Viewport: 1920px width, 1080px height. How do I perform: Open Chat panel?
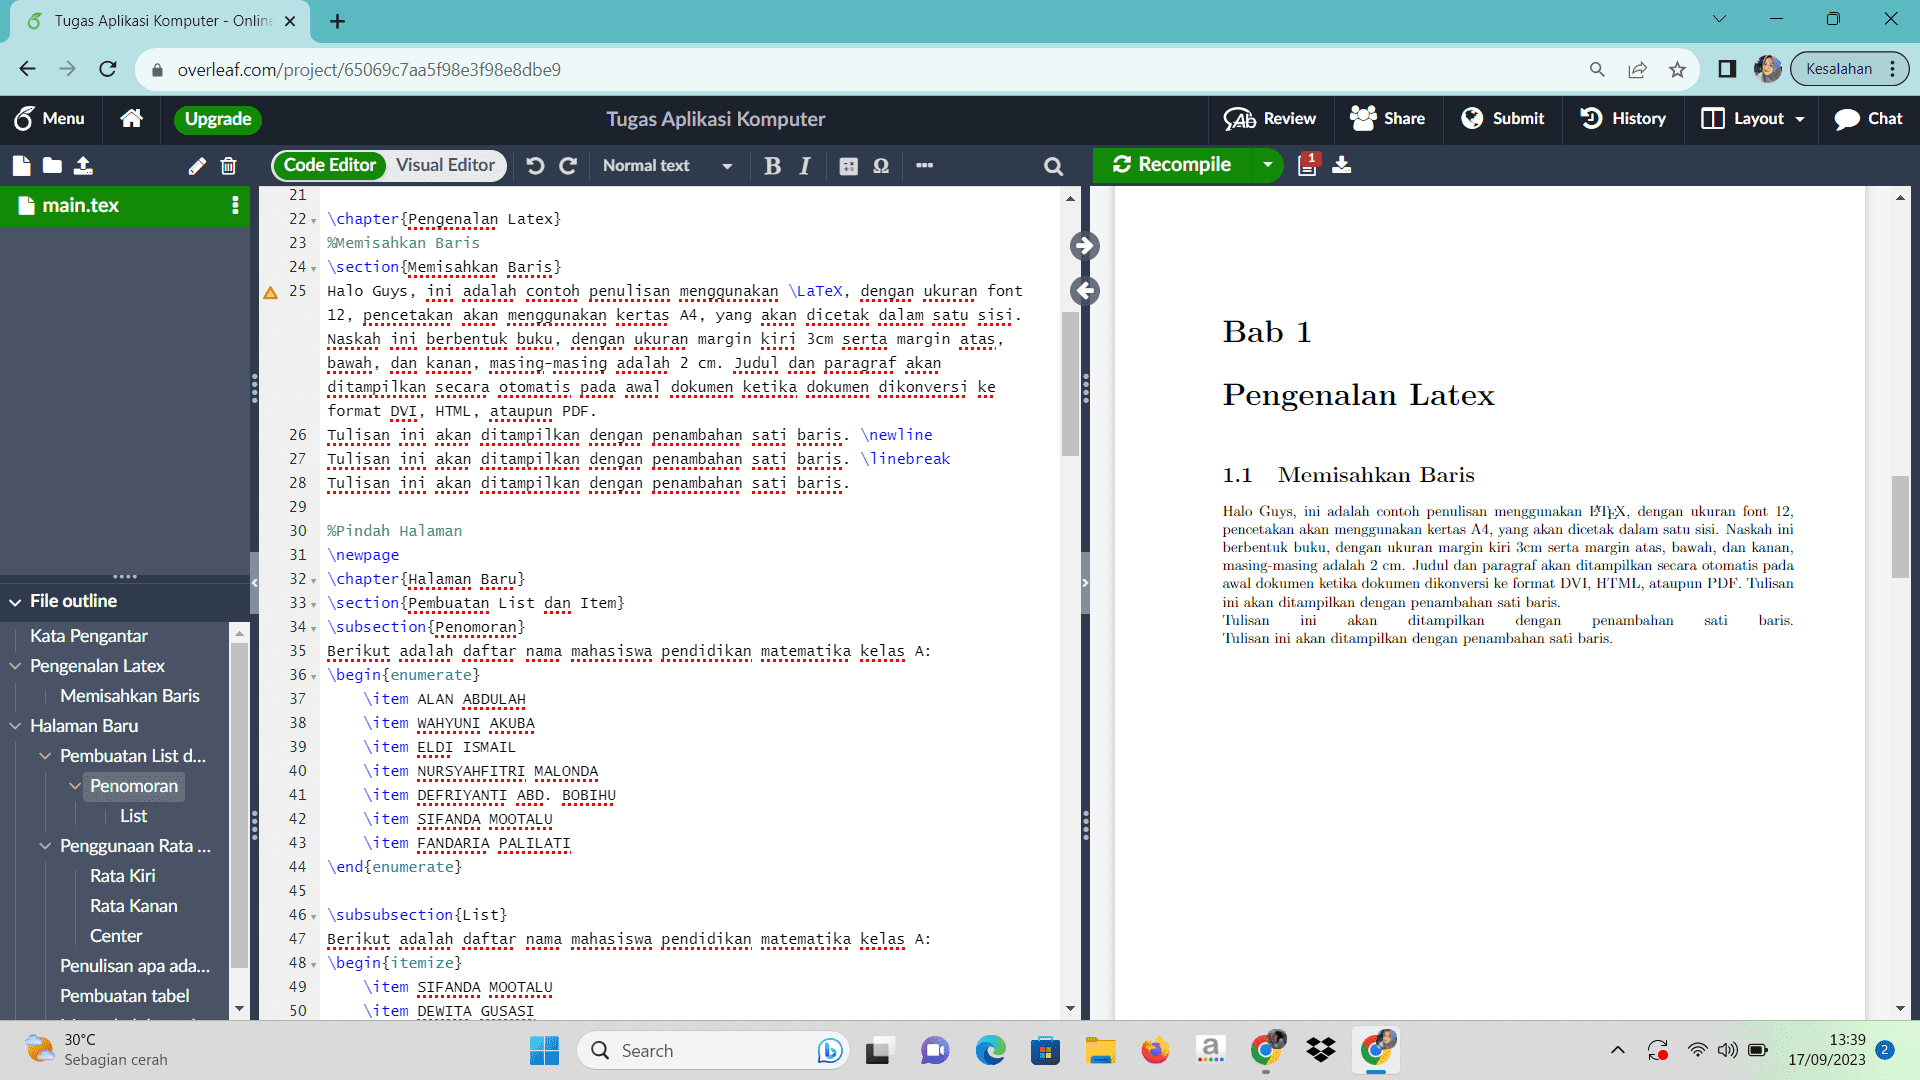pos(1868,118)
